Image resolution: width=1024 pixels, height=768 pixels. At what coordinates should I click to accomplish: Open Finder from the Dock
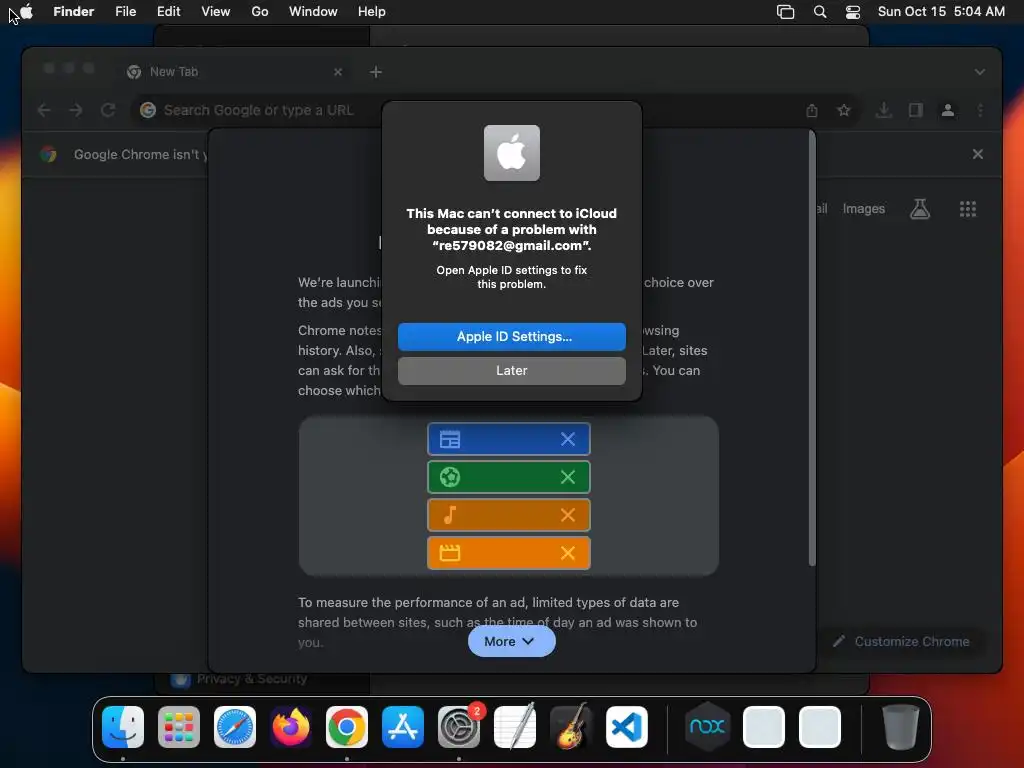pos(123,727)
